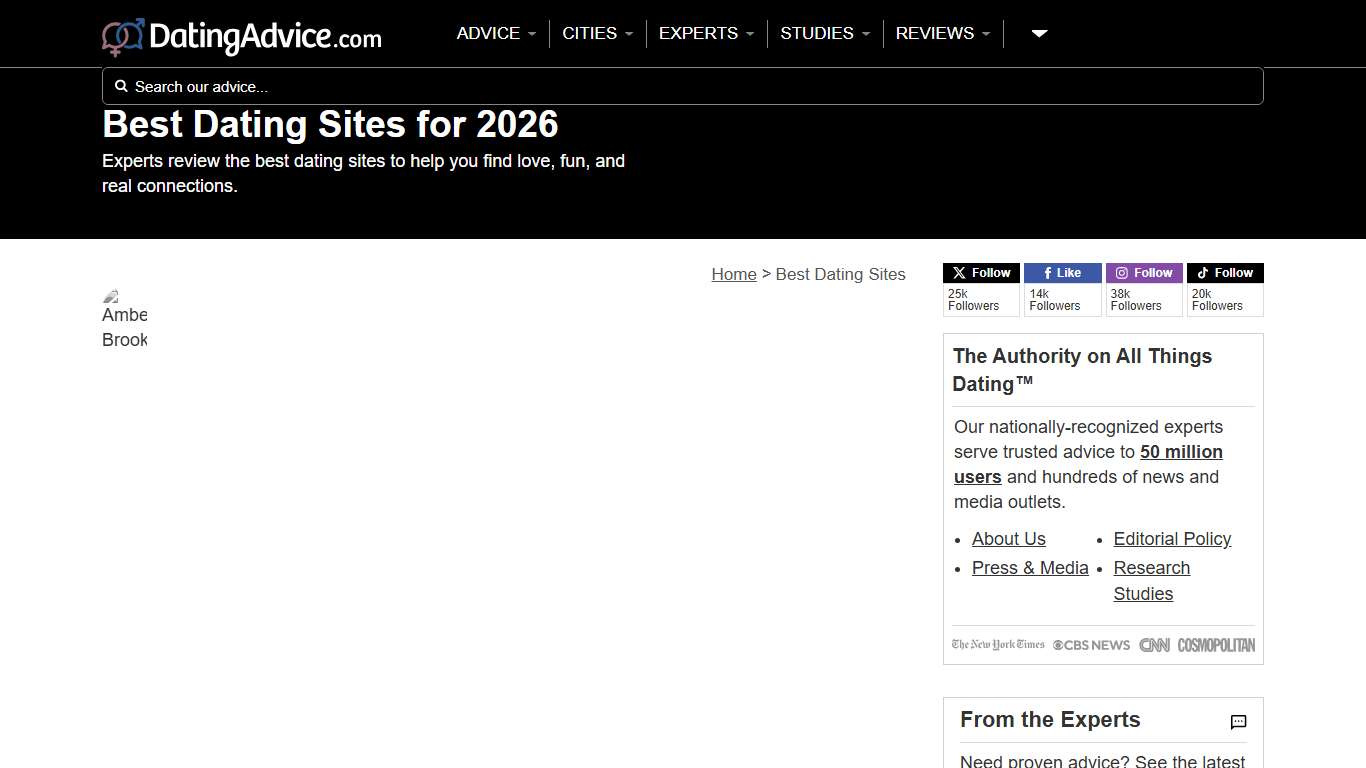Follow on Instagram button
This screenshot has width=1366, height=768.
click(1143, 273)
